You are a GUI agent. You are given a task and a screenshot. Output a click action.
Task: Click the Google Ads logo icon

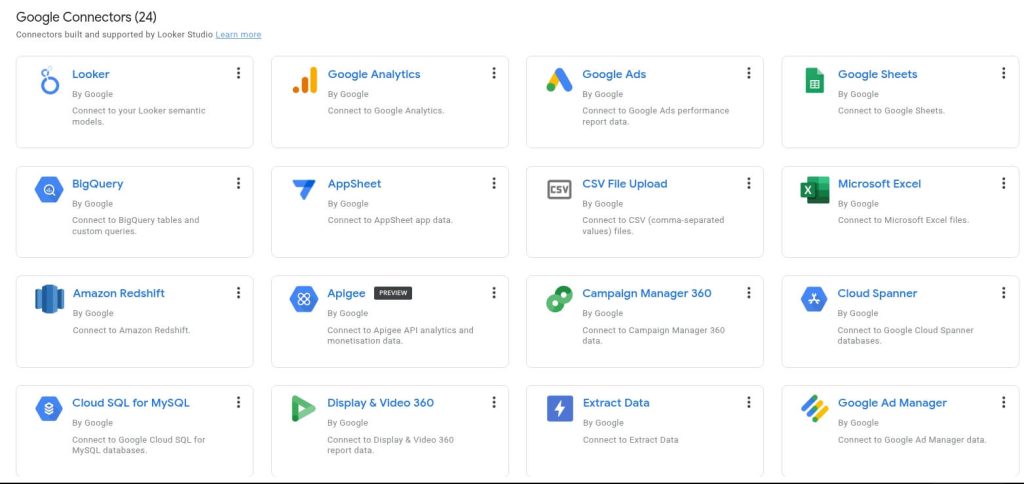tap(559, 81)
